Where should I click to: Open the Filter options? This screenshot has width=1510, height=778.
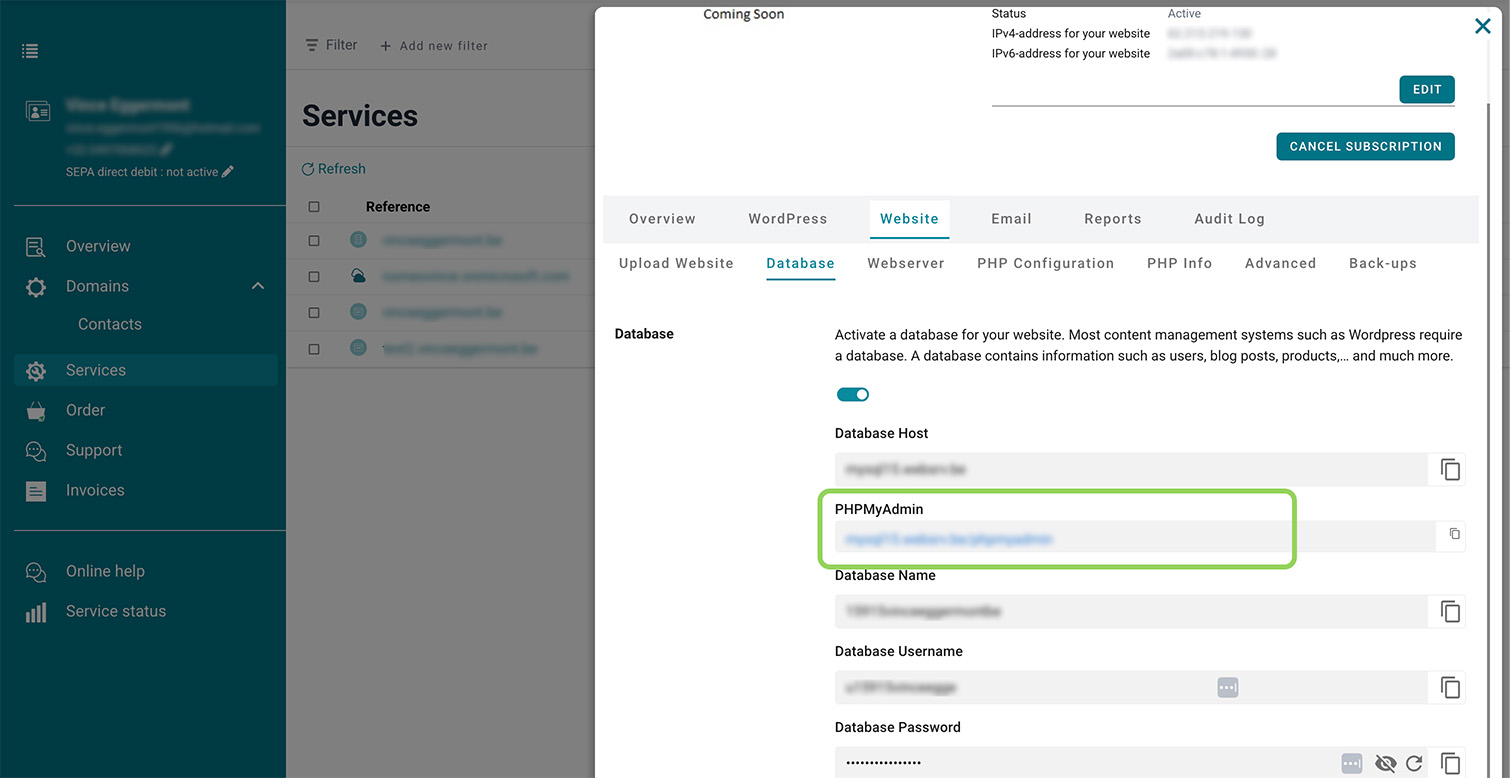pos(331,45)
